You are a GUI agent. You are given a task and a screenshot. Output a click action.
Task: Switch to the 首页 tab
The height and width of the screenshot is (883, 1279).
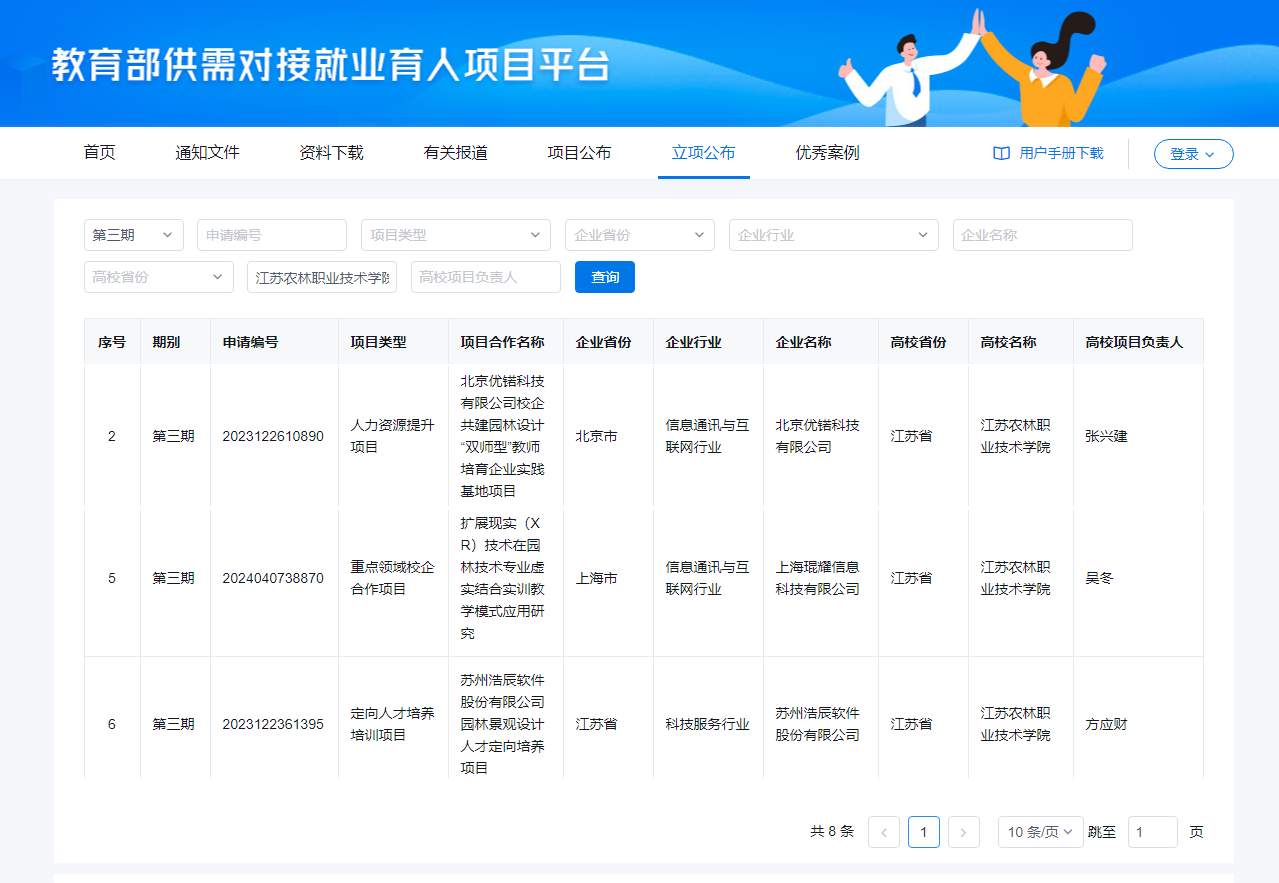click(99, 153)
